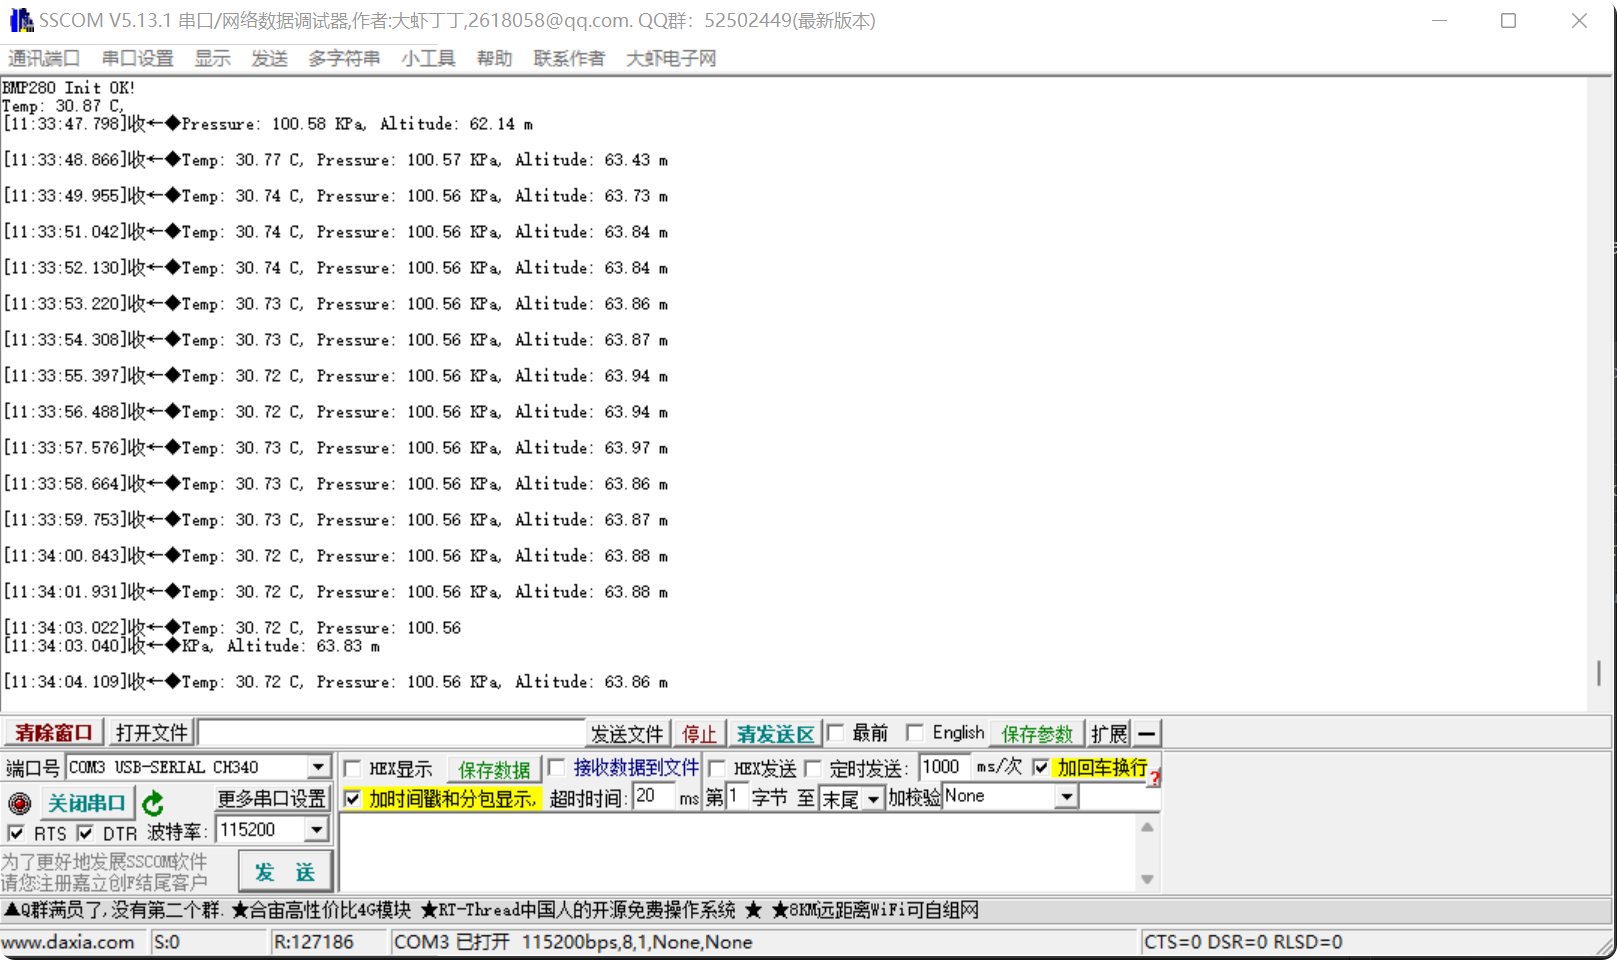Click the 更多串口设置 button
This screenshot has height=960, width=1617.
click(272, 799)
